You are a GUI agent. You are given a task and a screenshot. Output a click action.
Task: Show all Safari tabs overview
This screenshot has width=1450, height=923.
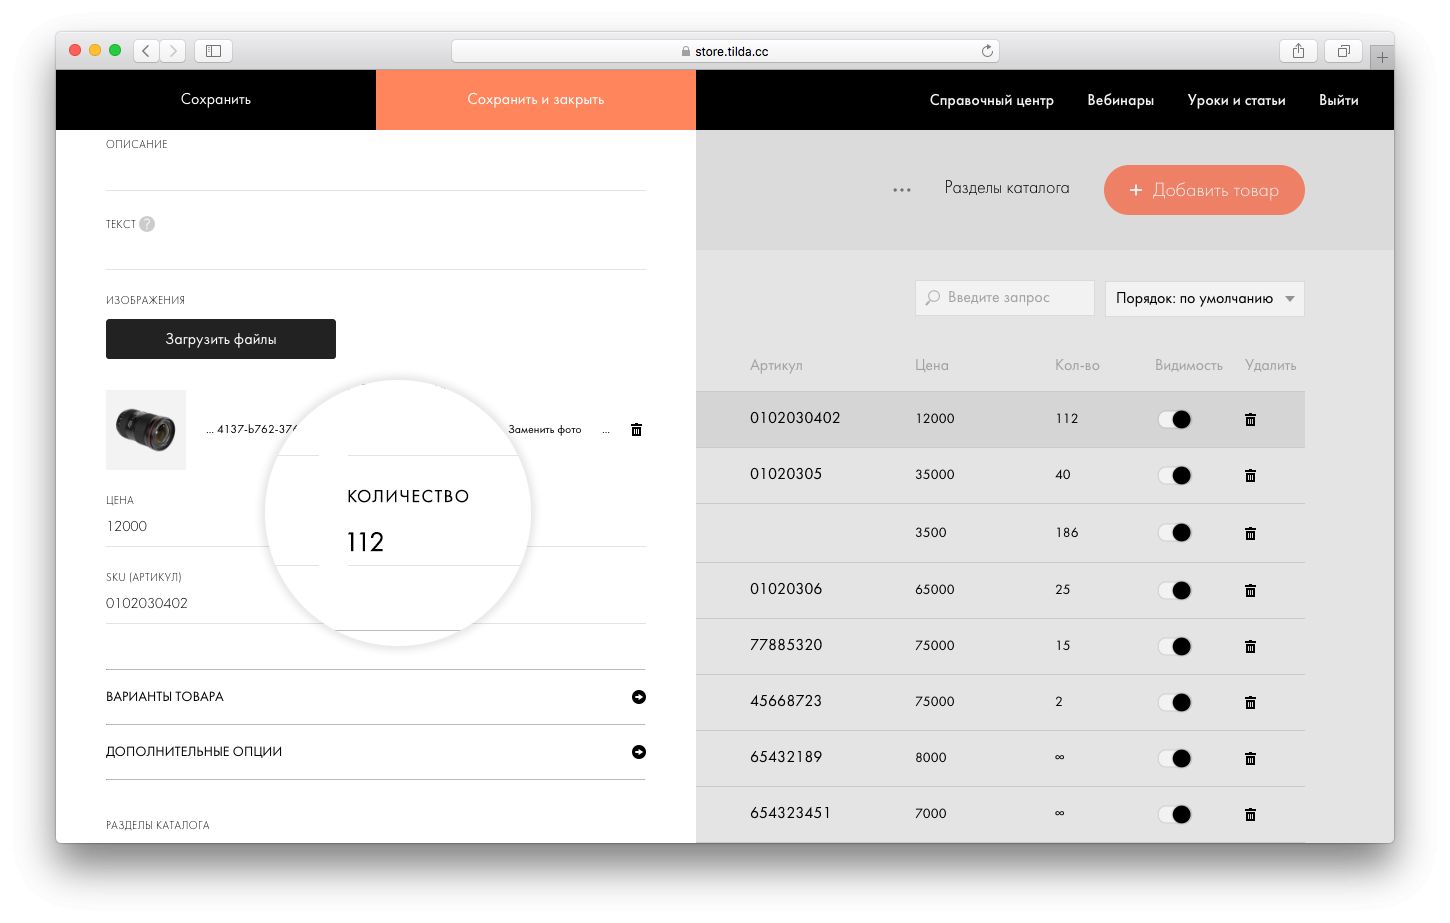[1343, 51]
